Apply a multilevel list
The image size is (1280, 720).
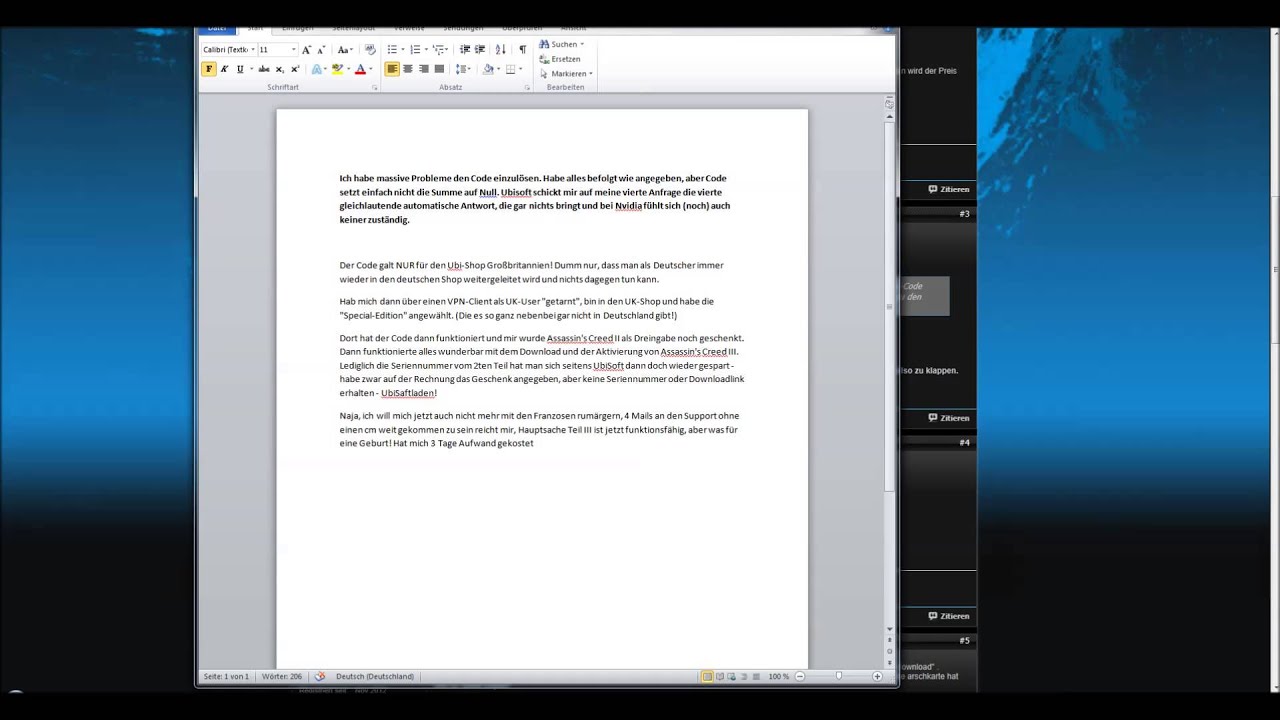(x=438, y=49)
